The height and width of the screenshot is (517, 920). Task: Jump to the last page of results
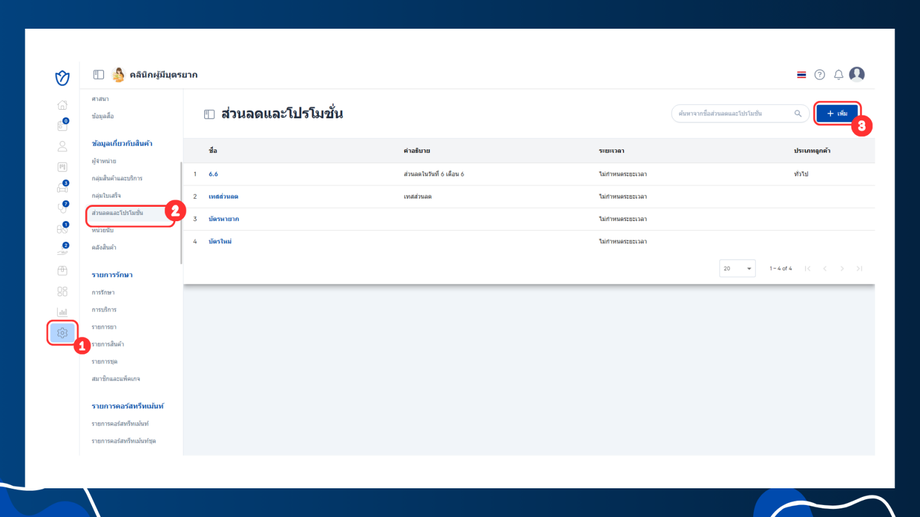click(859, 268)
